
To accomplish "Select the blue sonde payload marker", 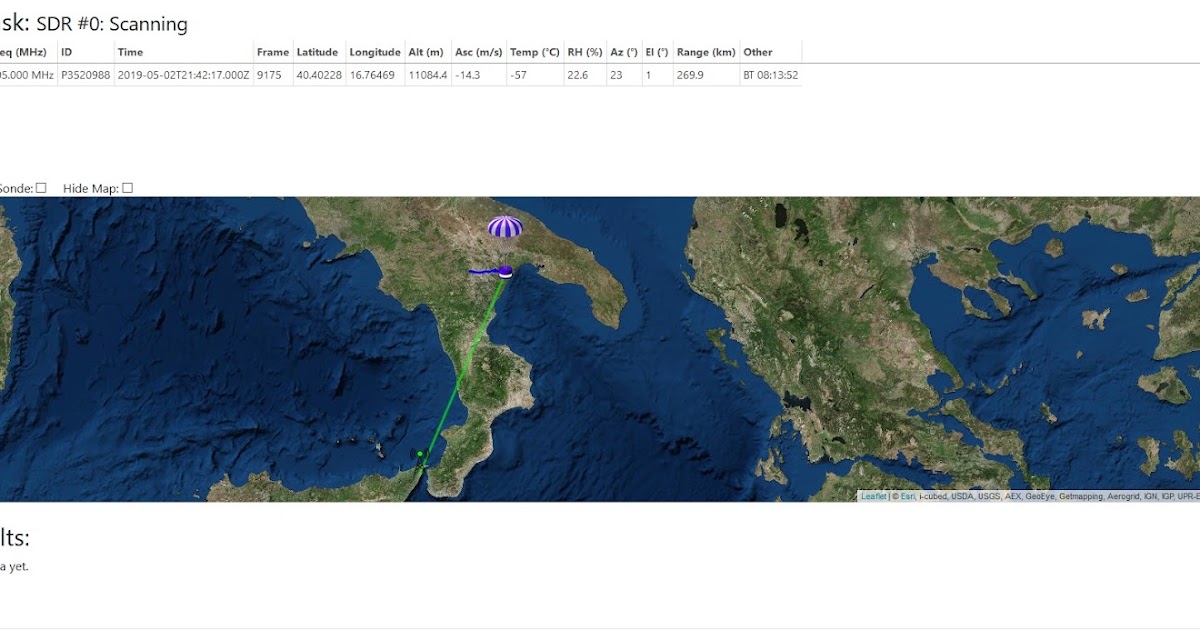I will click(x=506, y=270).
